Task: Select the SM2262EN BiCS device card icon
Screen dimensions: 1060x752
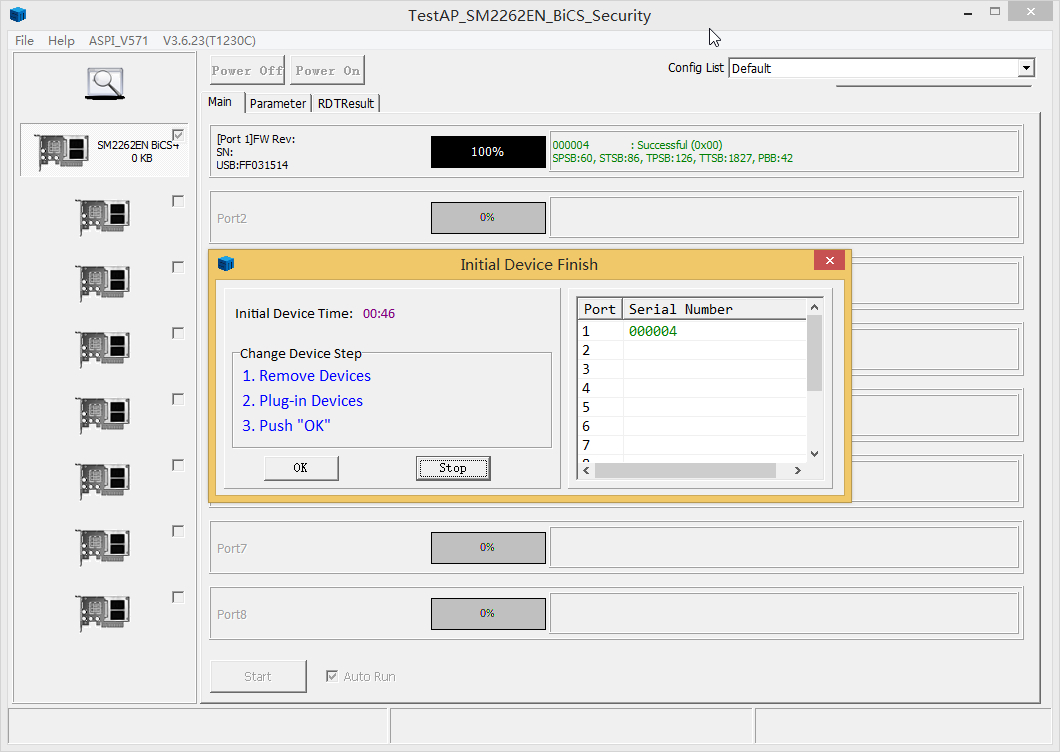Action: (62, 151)
